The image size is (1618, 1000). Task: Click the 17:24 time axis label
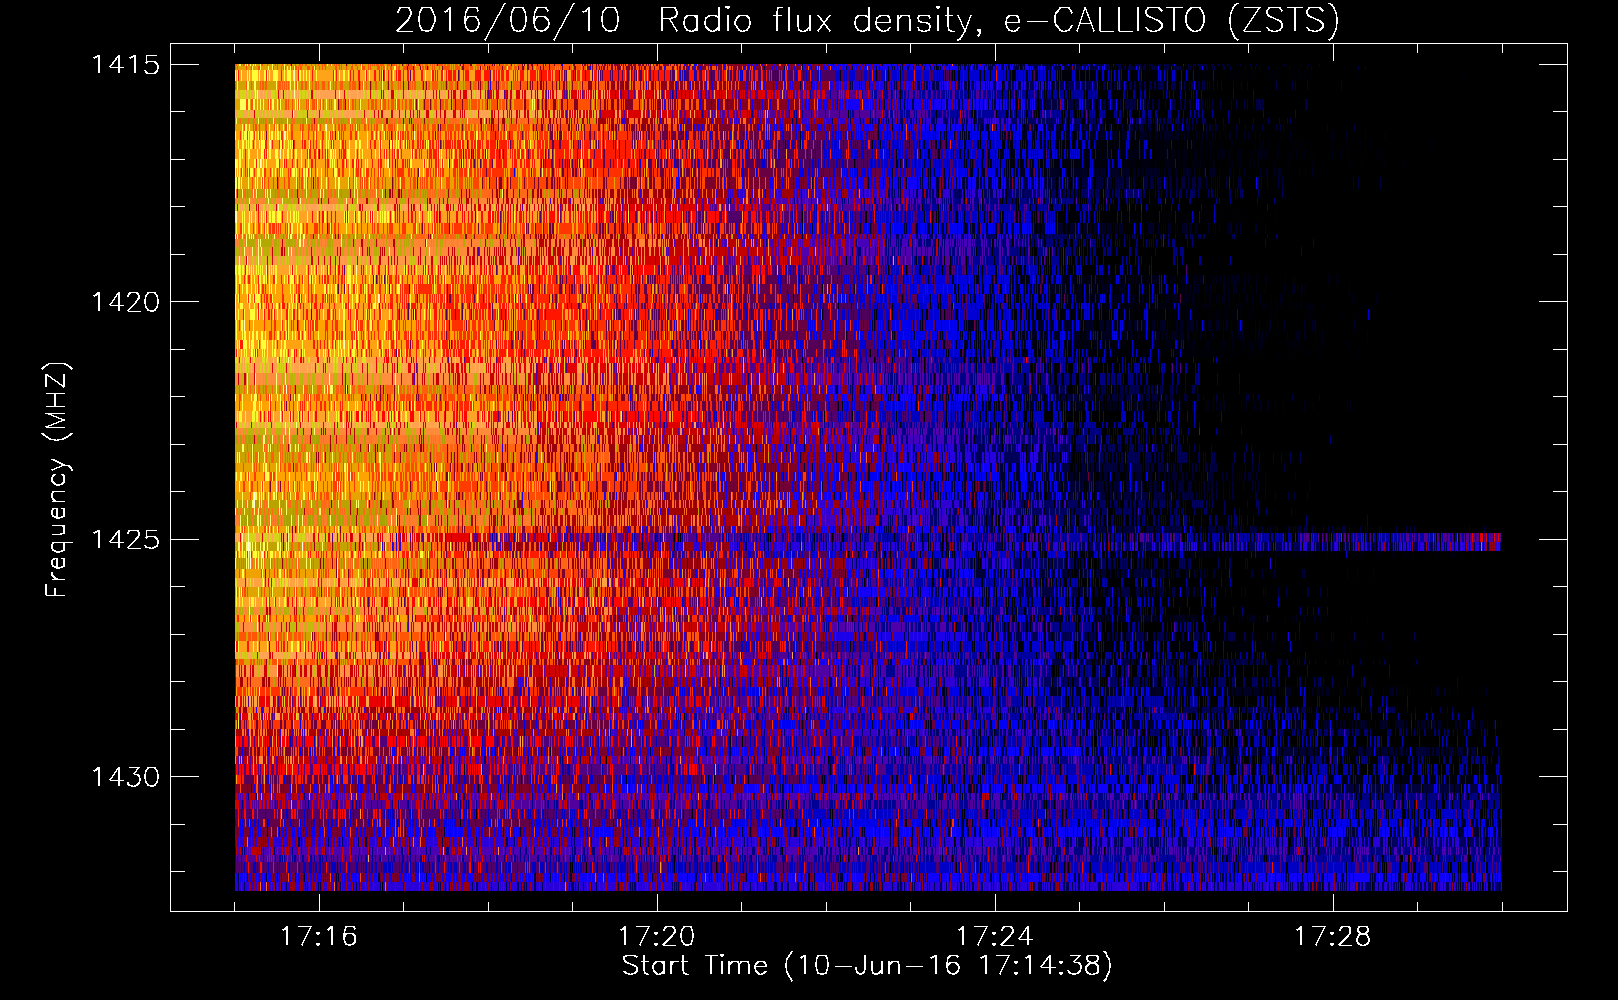click(x=994, y=937)
